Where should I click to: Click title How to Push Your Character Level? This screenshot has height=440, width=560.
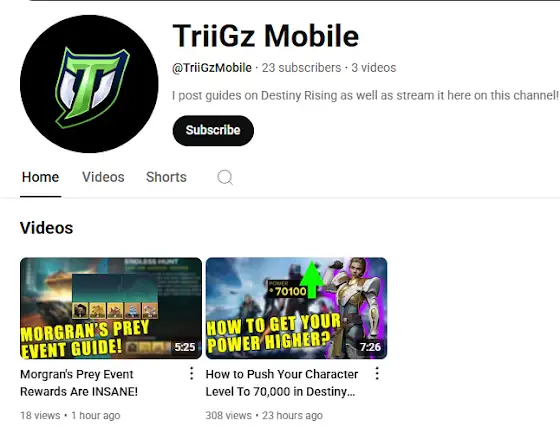[x=282, y=383]
